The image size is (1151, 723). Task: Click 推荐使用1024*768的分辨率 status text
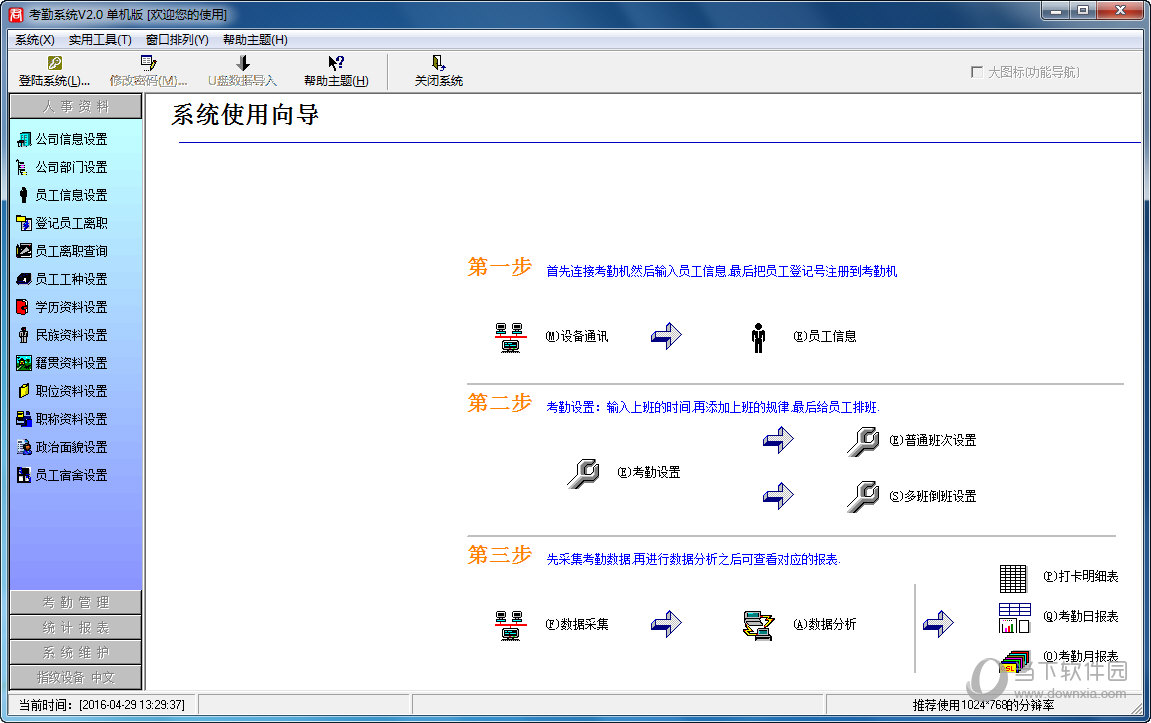[x=983, y=705]
